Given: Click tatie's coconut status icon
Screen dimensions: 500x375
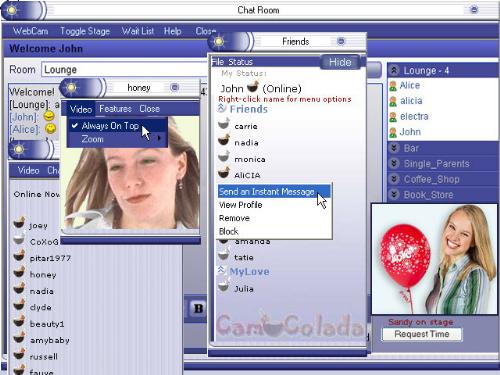Looking at the screenshot, I should click(x=224, y=255).
